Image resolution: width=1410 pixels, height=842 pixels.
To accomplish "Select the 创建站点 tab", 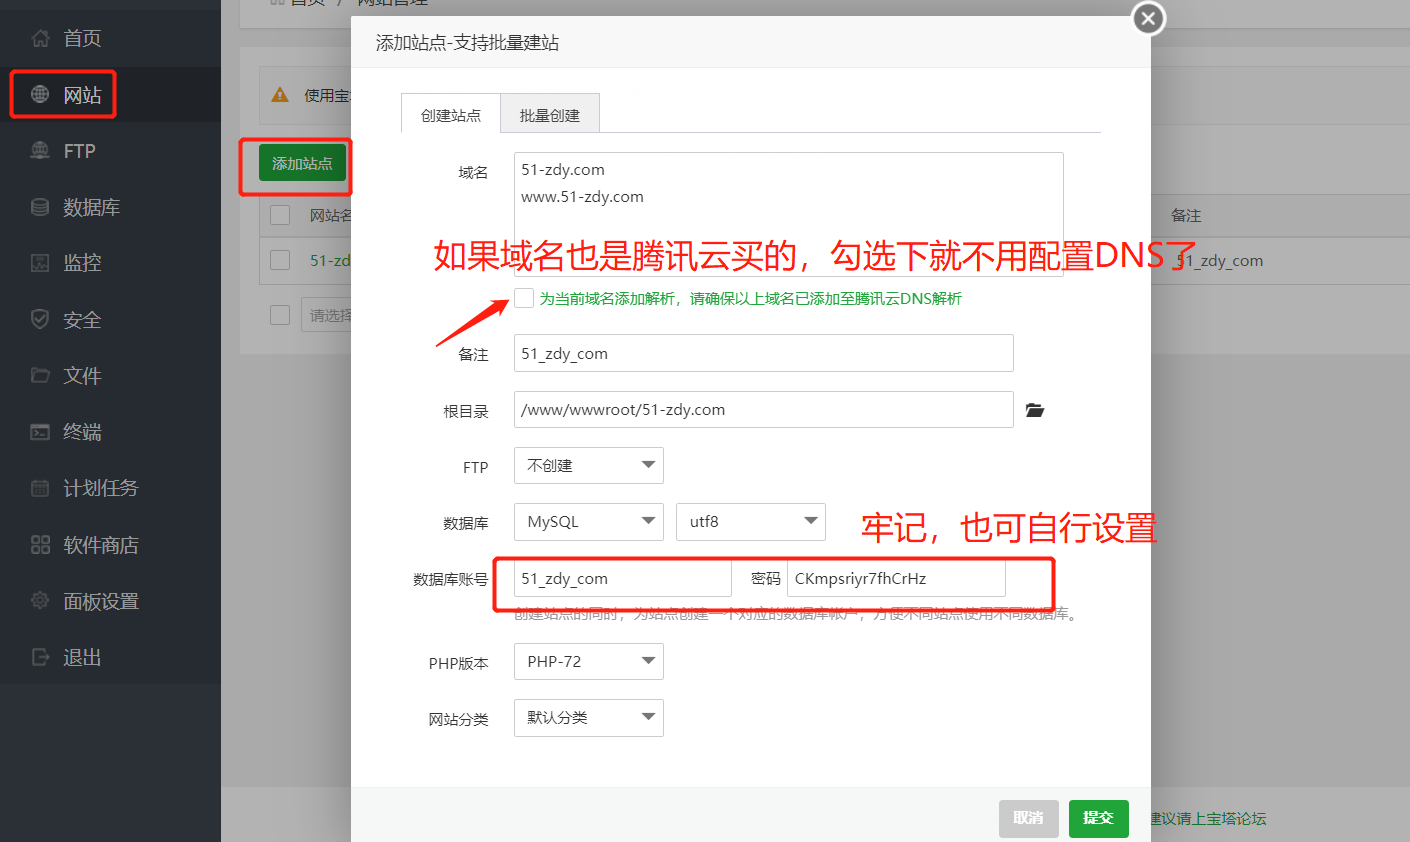I will (x=450, y=113).
